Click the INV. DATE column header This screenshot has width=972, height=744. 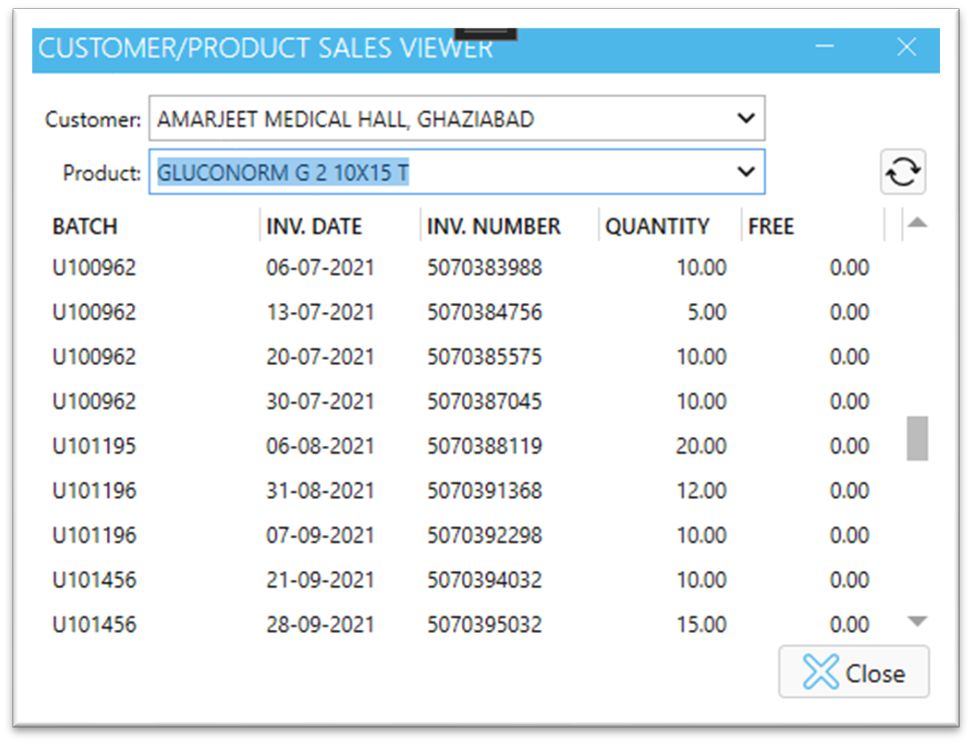[314, 226]
